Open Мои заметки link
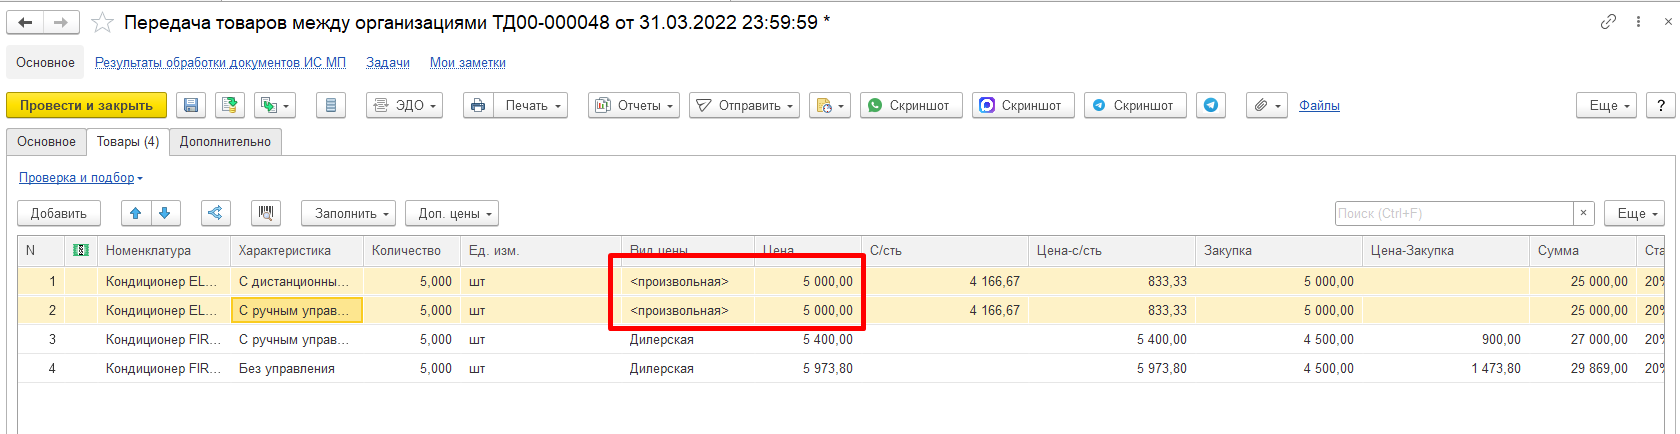 [468, 62]
